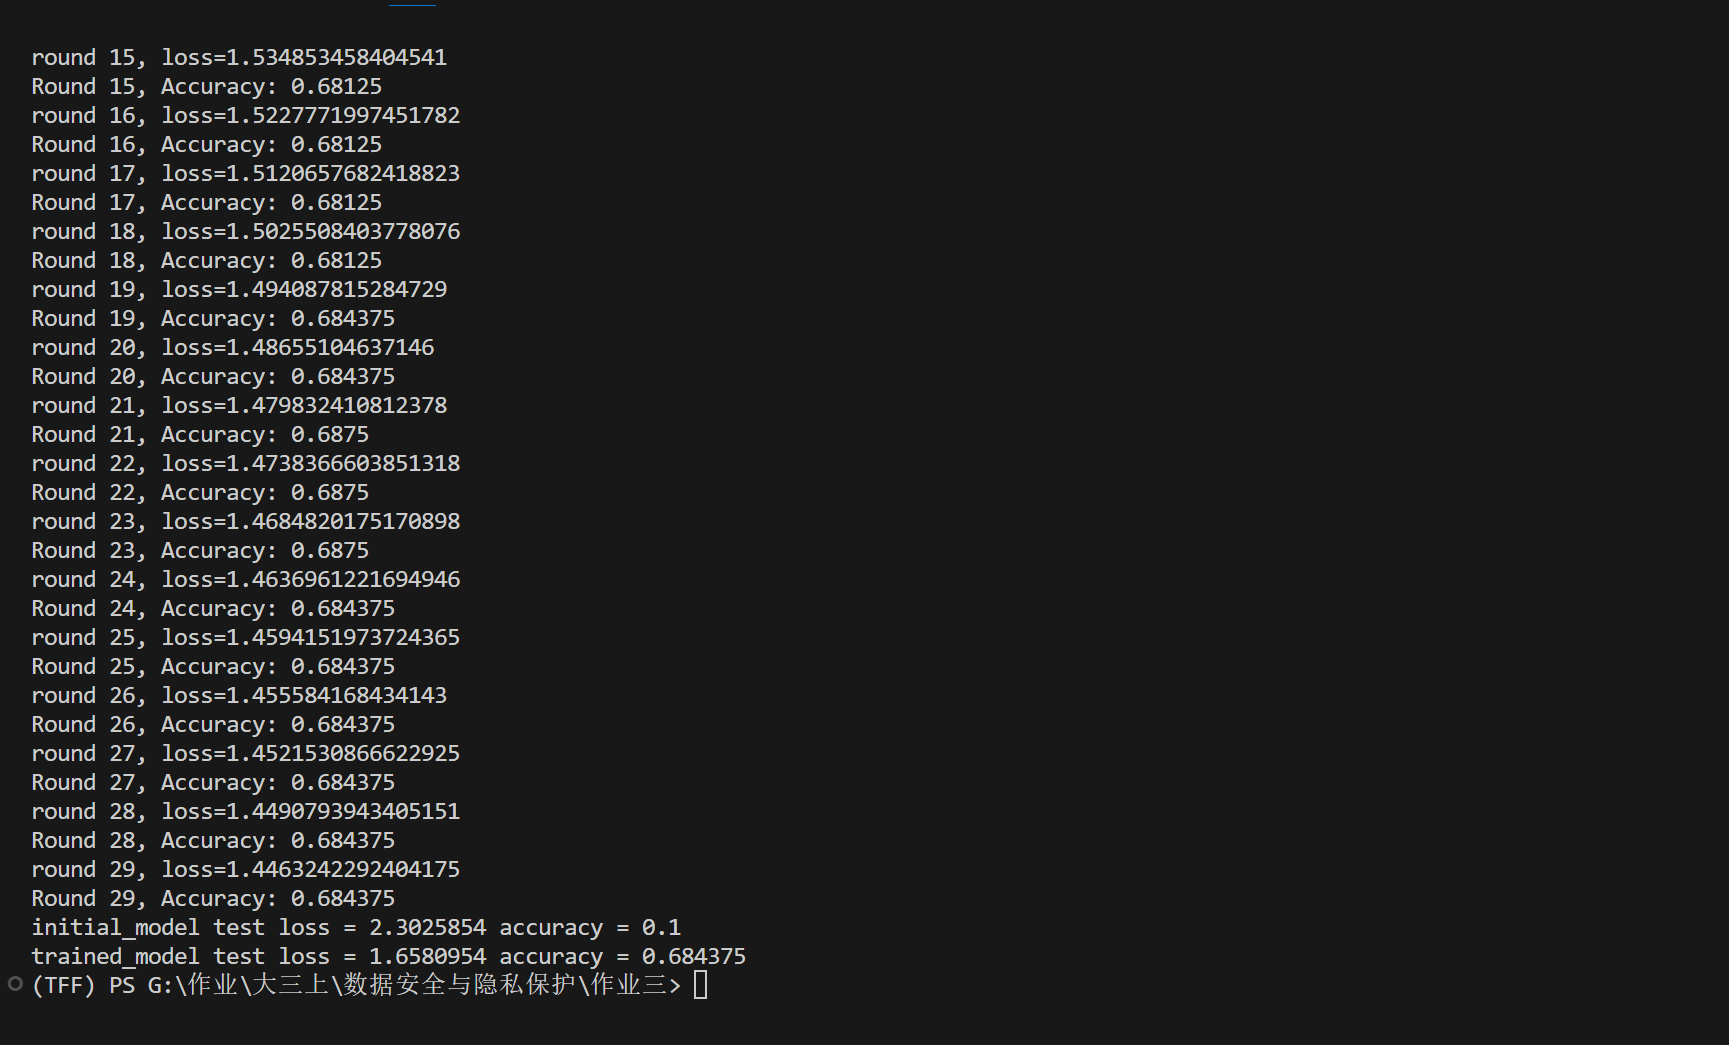
Task: Click the trained_model test loss output line
Action: click(x=388, y=956)
